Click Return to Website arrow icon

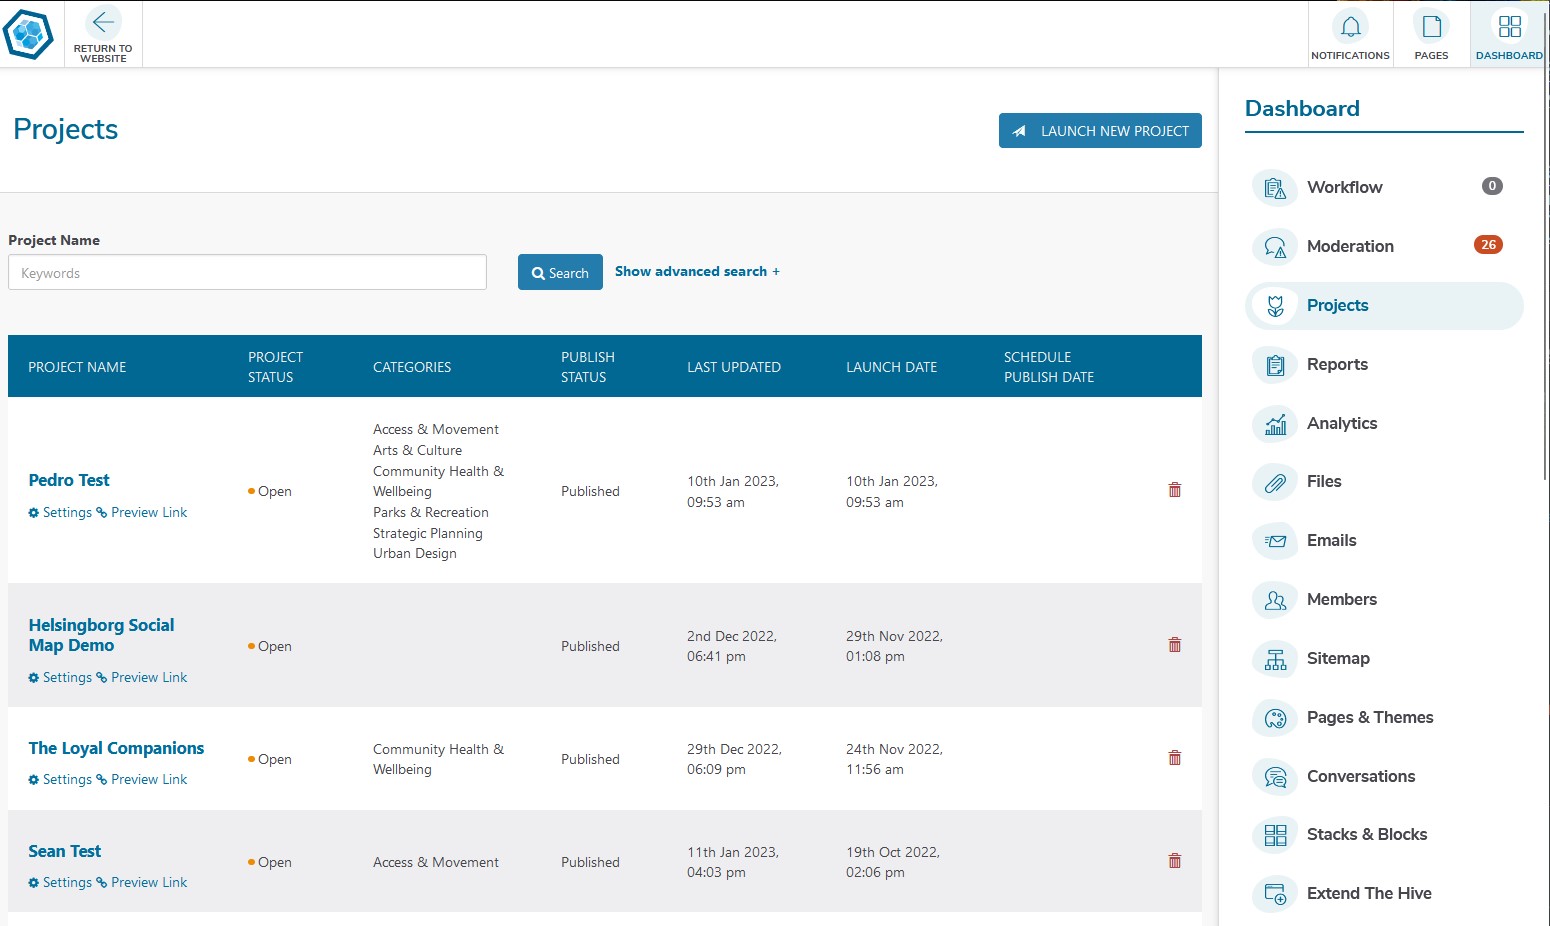coord(103,22)
